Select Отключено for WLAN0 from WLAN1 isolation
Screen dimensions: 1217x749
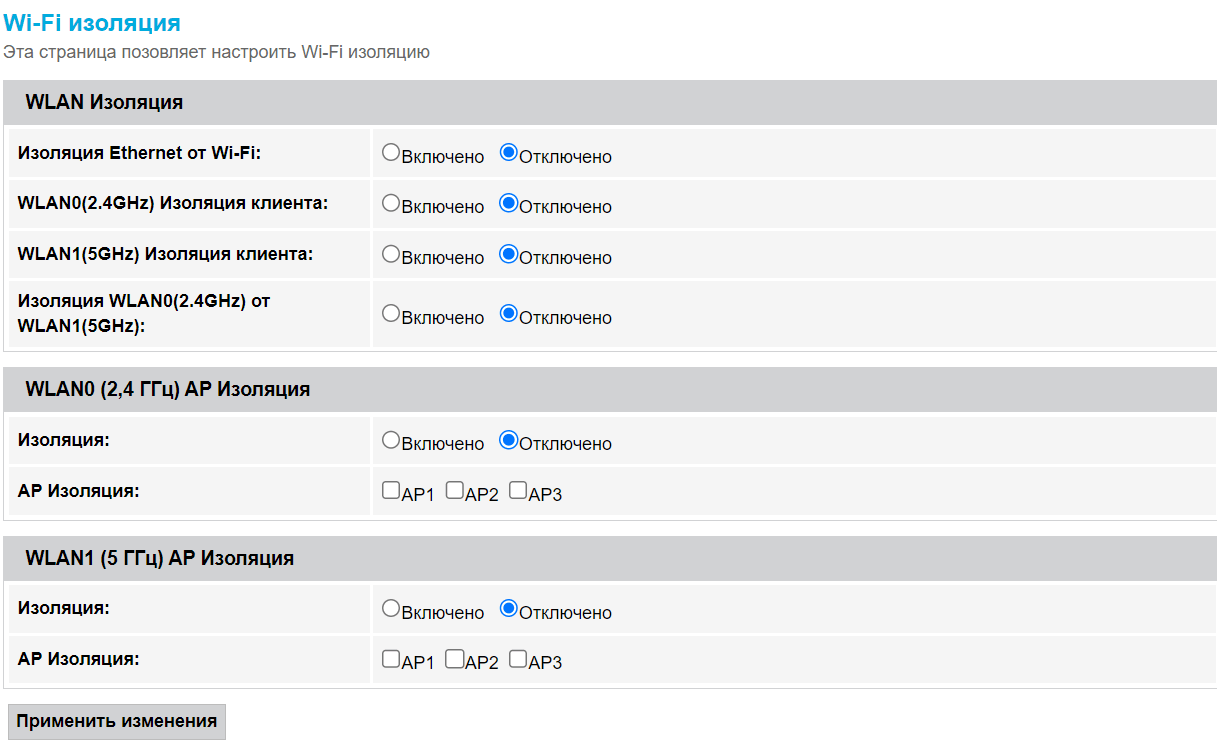click(x=508, y=313)
